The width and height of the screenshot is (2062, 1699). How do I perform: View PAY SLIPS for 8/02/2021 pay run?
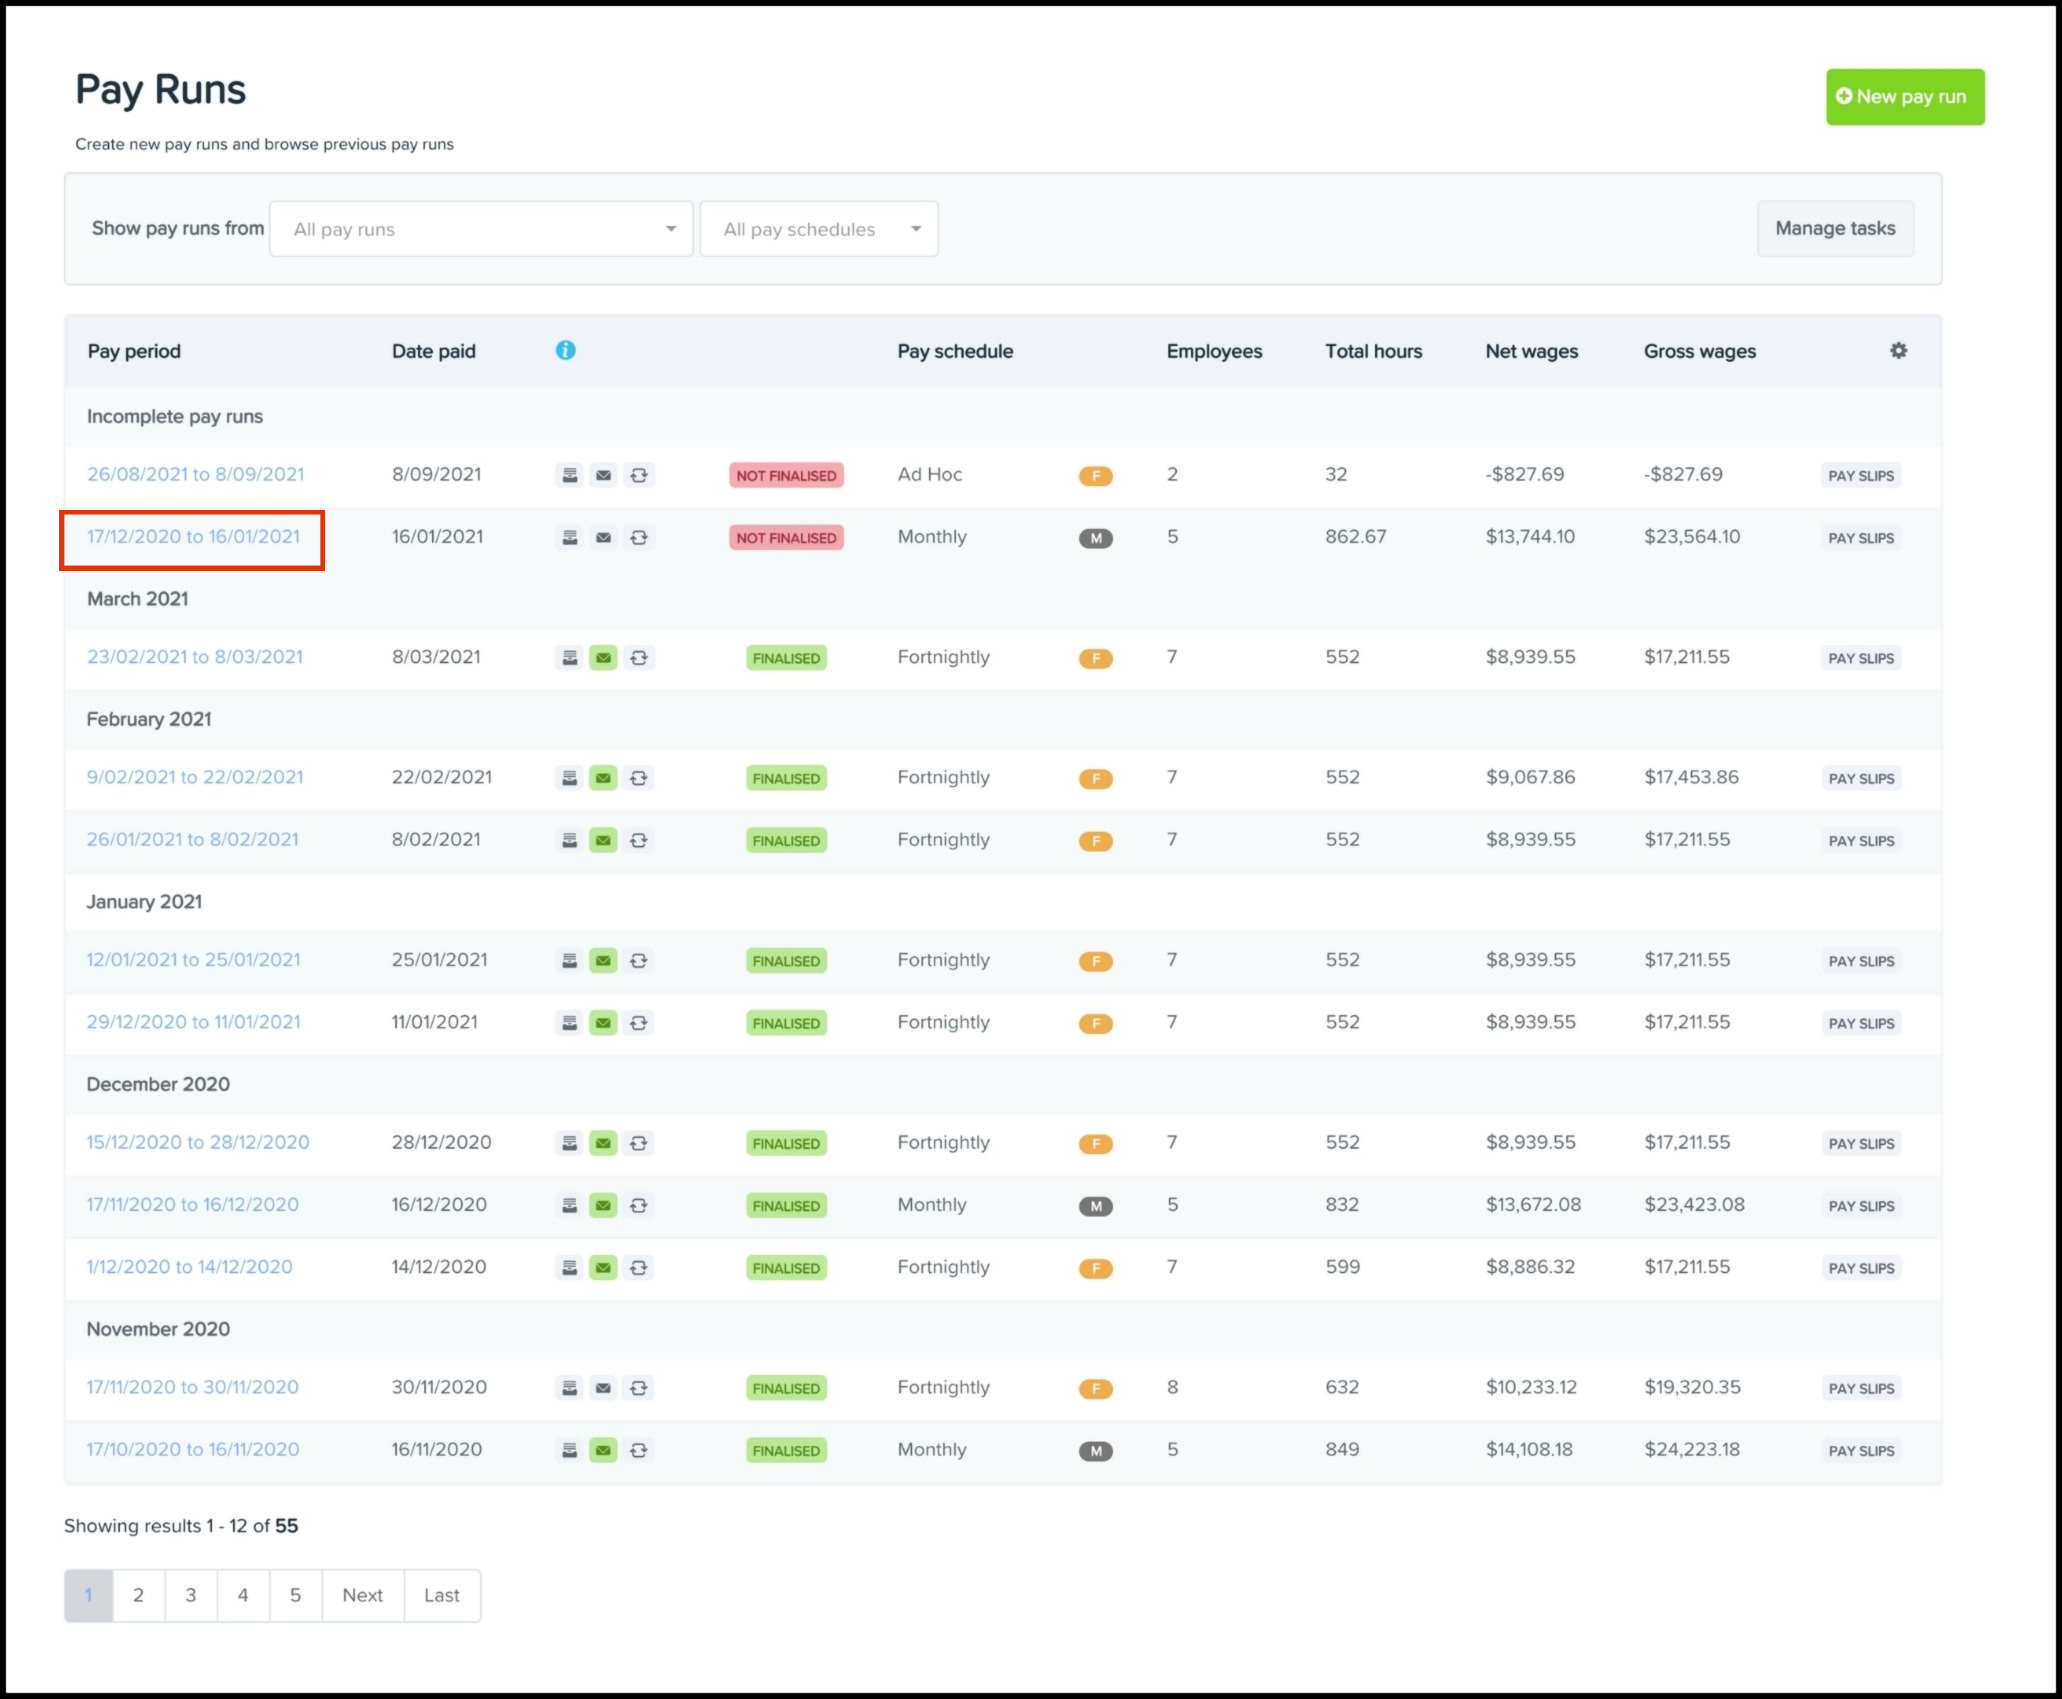tap(1860, 841)
